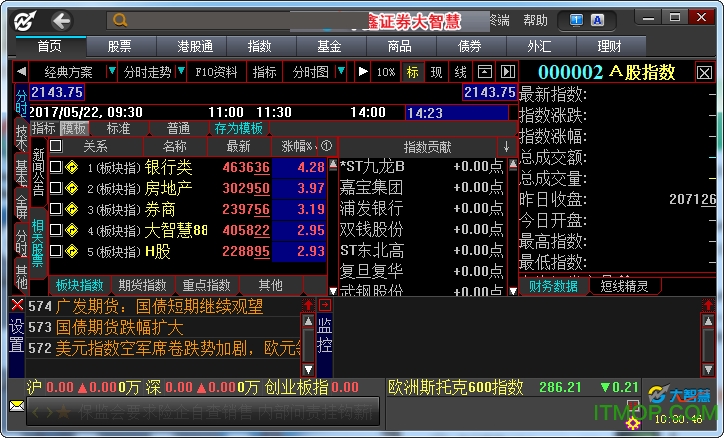
Task: Click the yellow diamond icon for 银行类
Action: click(72, 167)
